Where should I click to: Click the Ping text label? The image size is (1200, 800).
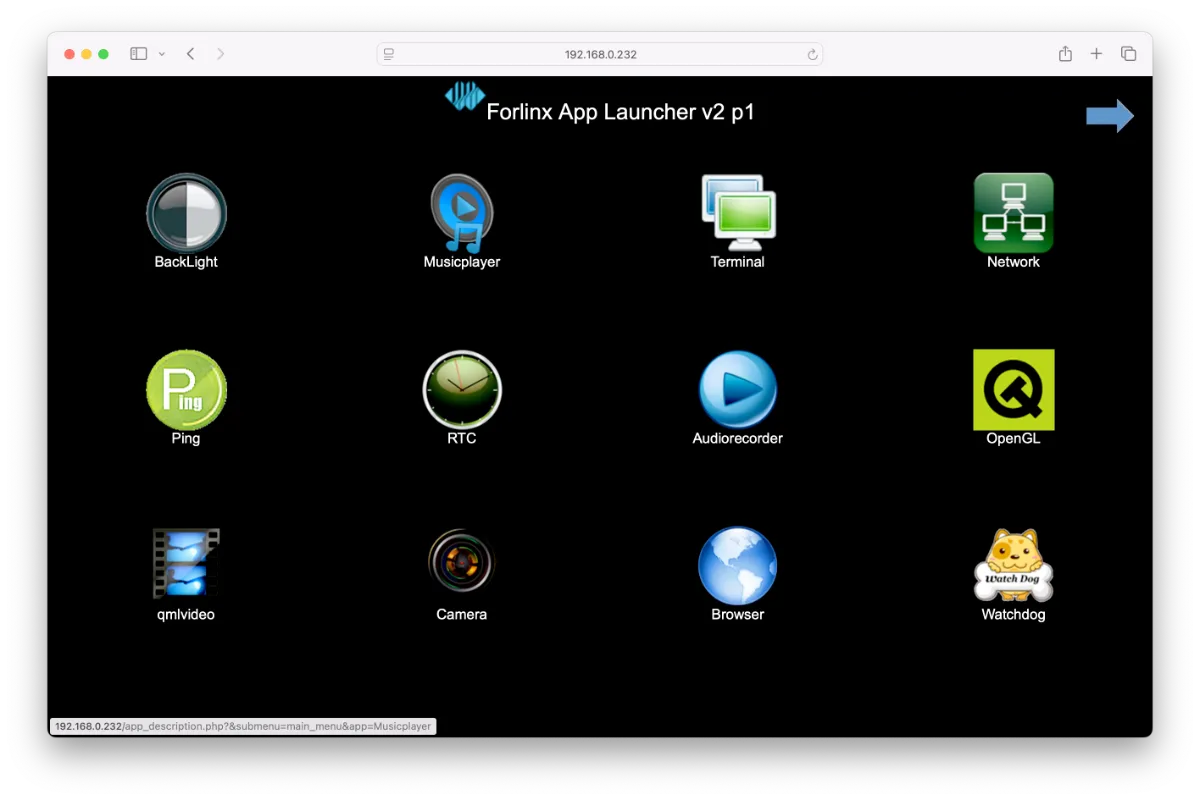click(x=186, y=439)
